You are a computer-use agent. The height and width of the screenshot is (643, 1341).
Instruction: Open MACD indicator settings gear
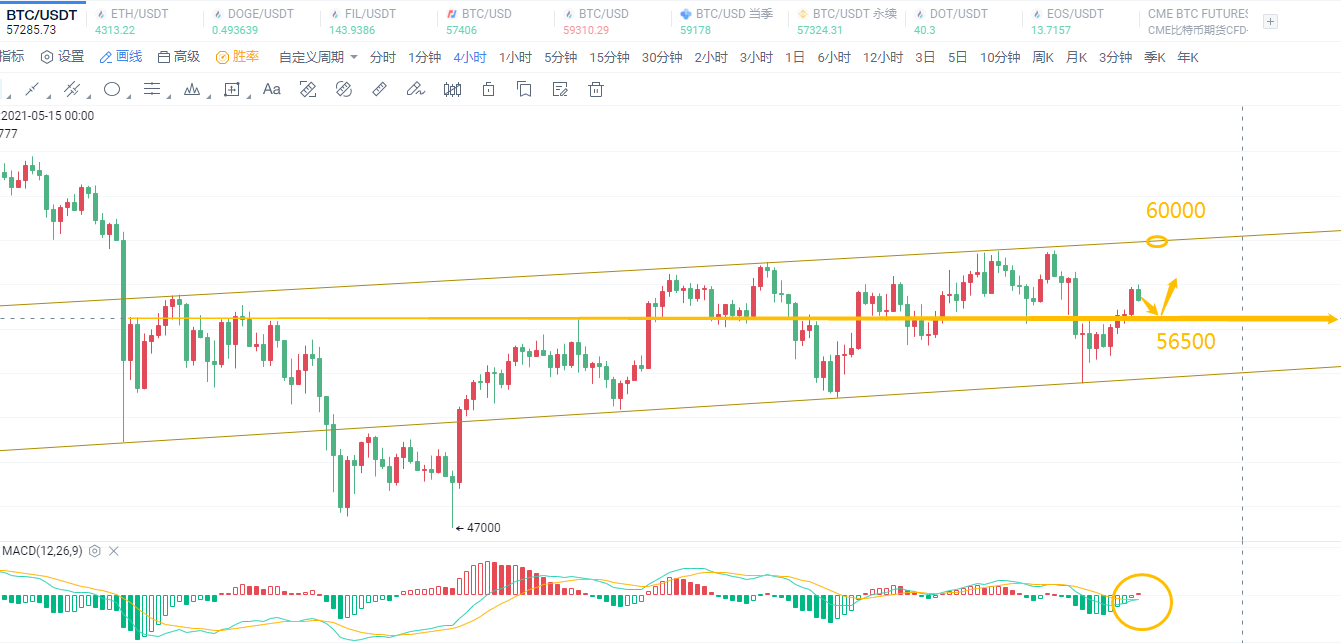95,551
